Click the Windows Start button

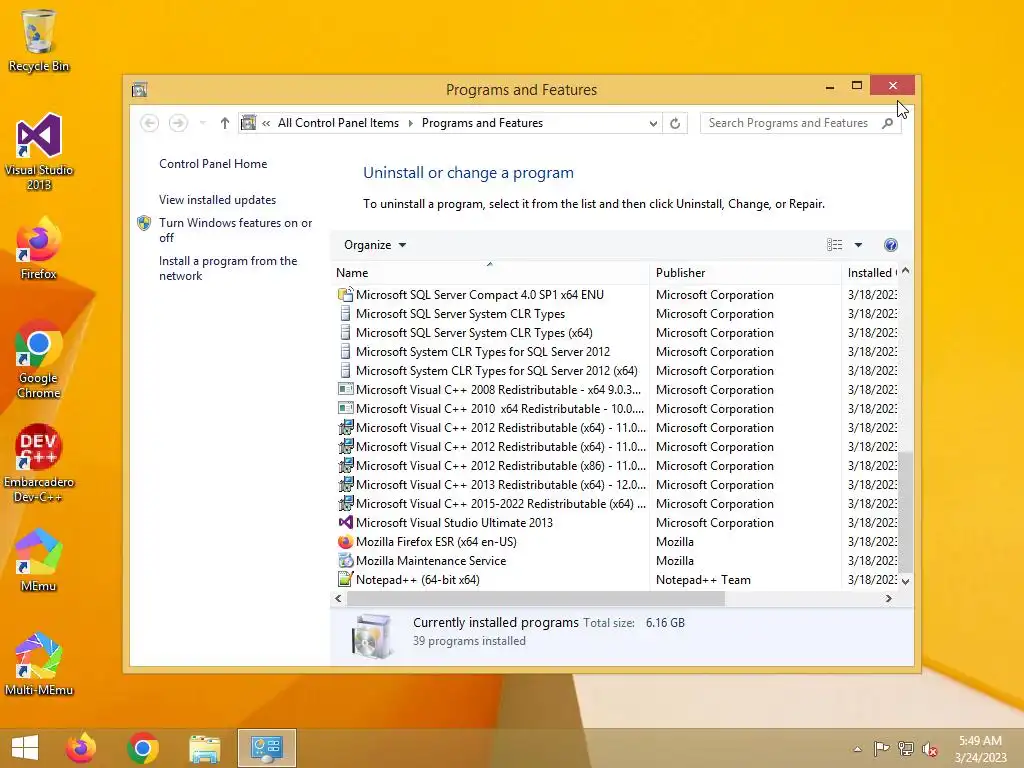point(25,748)
